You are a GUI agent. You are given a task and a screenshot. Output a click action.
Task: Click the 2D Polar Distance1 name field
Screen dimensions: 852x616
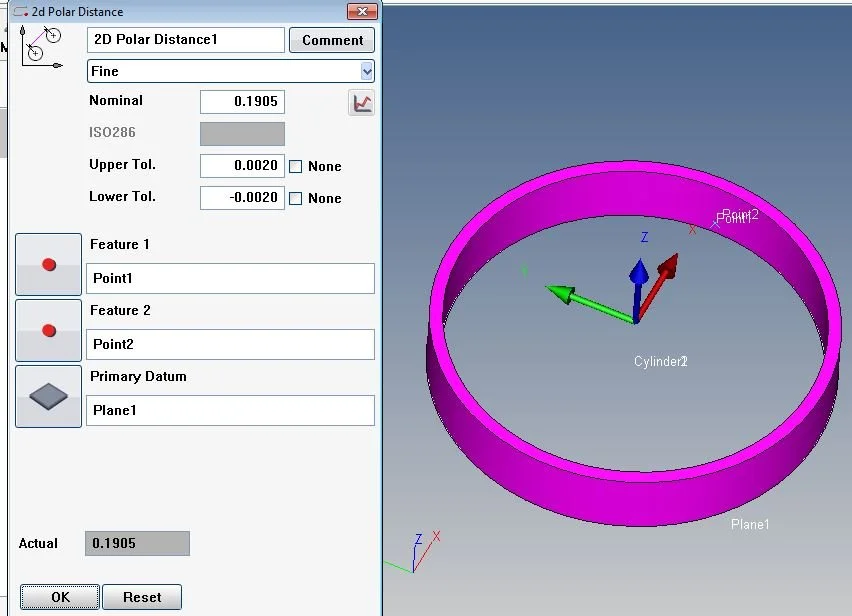[x=185, y=40]
